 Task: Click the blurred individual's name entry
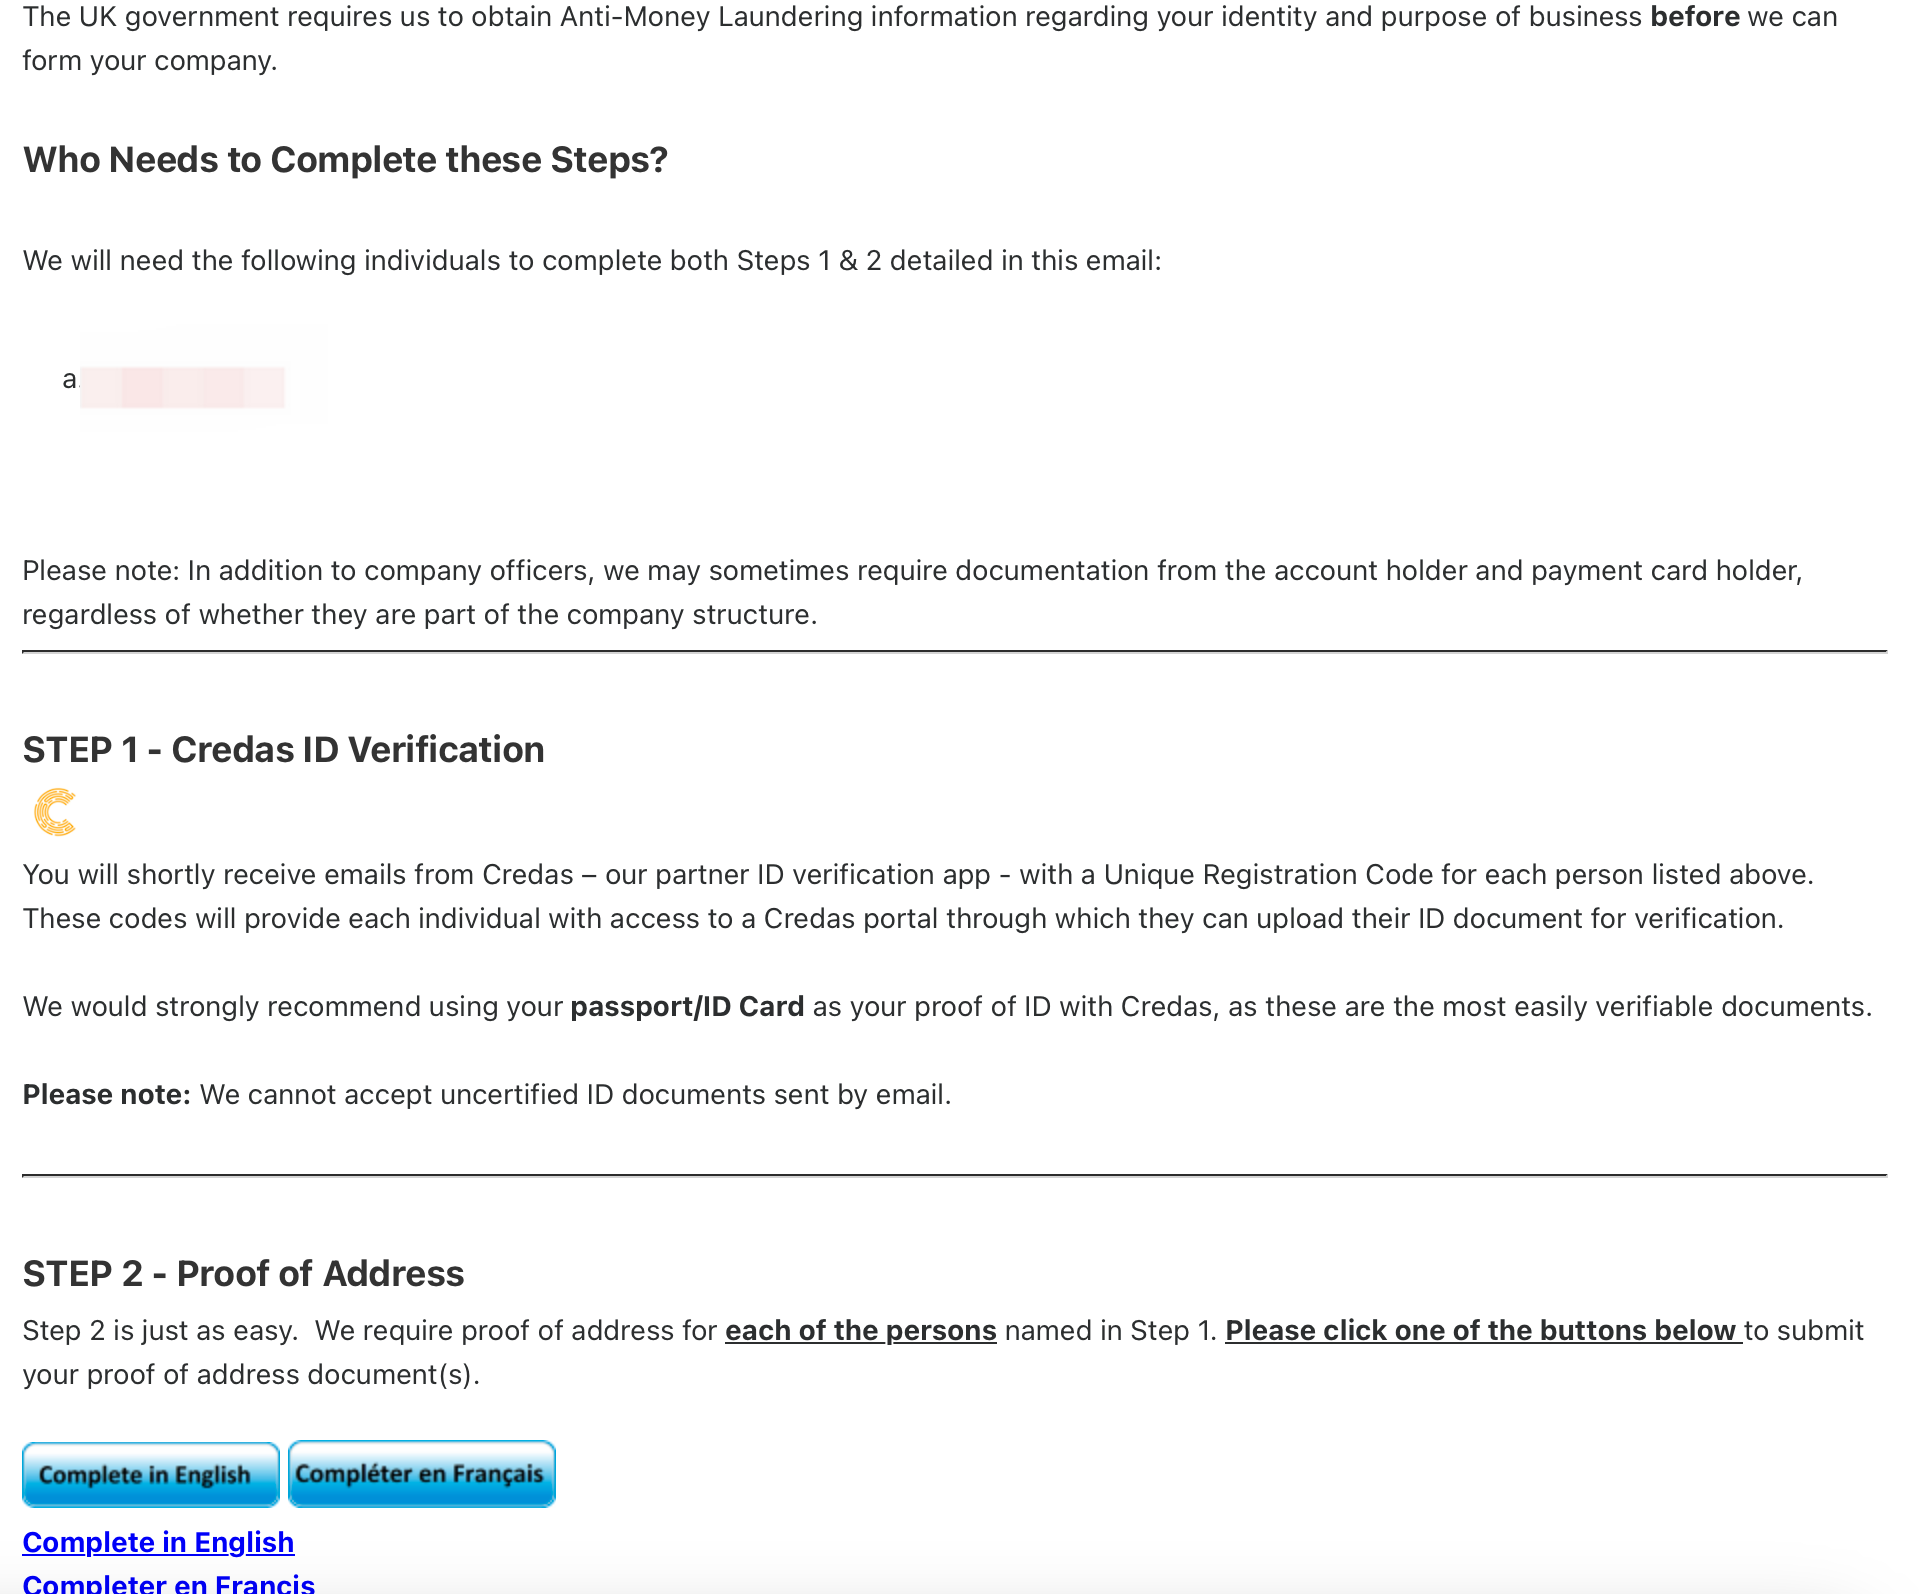182,386
